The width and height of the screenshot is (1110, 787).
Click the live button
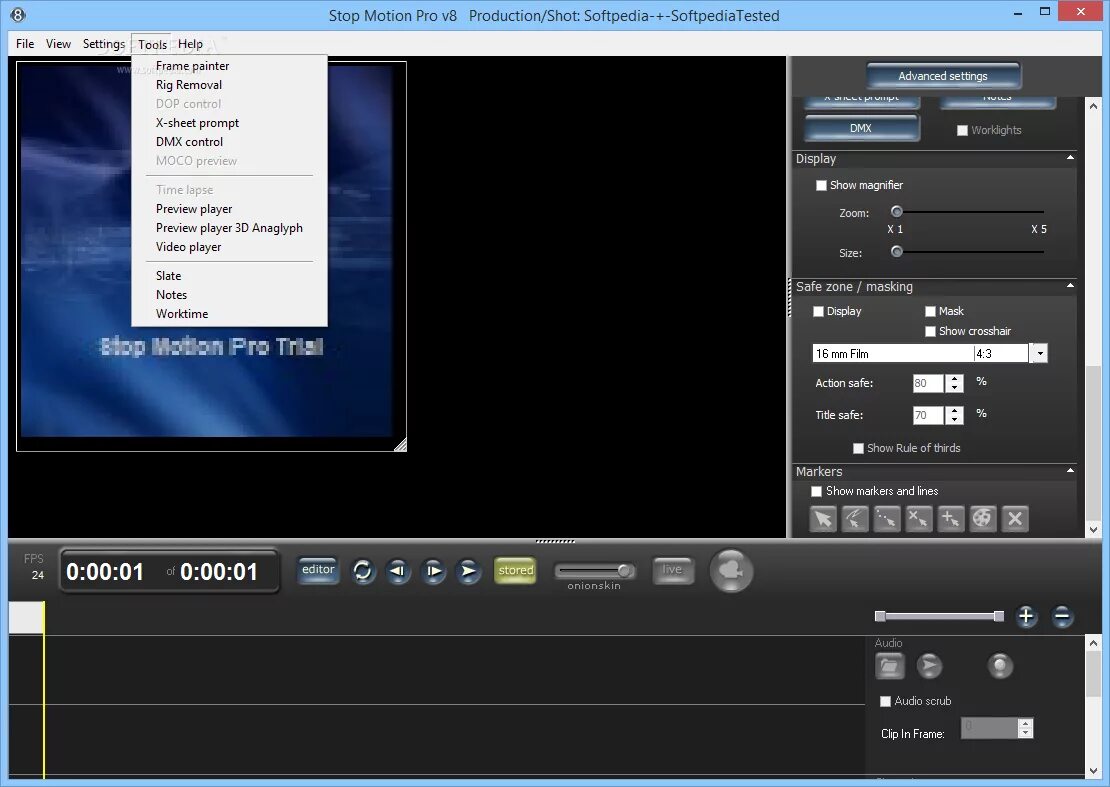pos(672,570)
